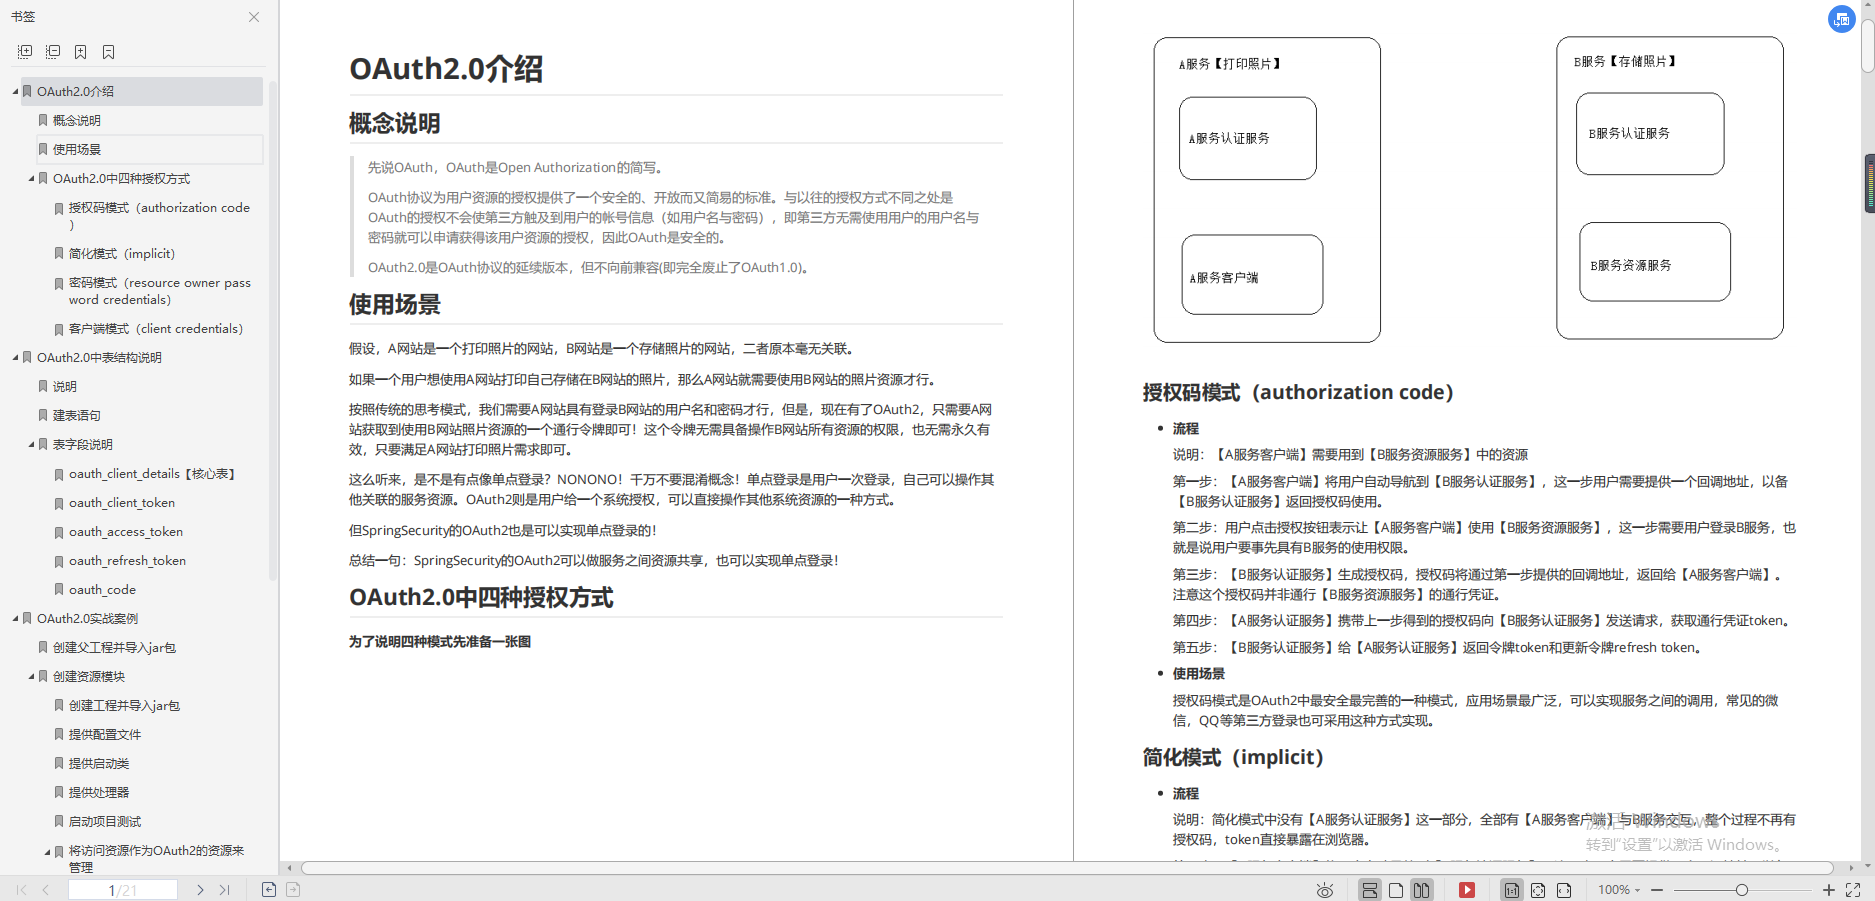Image resolution: width=1875 pixels, height=901 pixels.
Task: Click the add bookmark icon
Action: (80, 51)
